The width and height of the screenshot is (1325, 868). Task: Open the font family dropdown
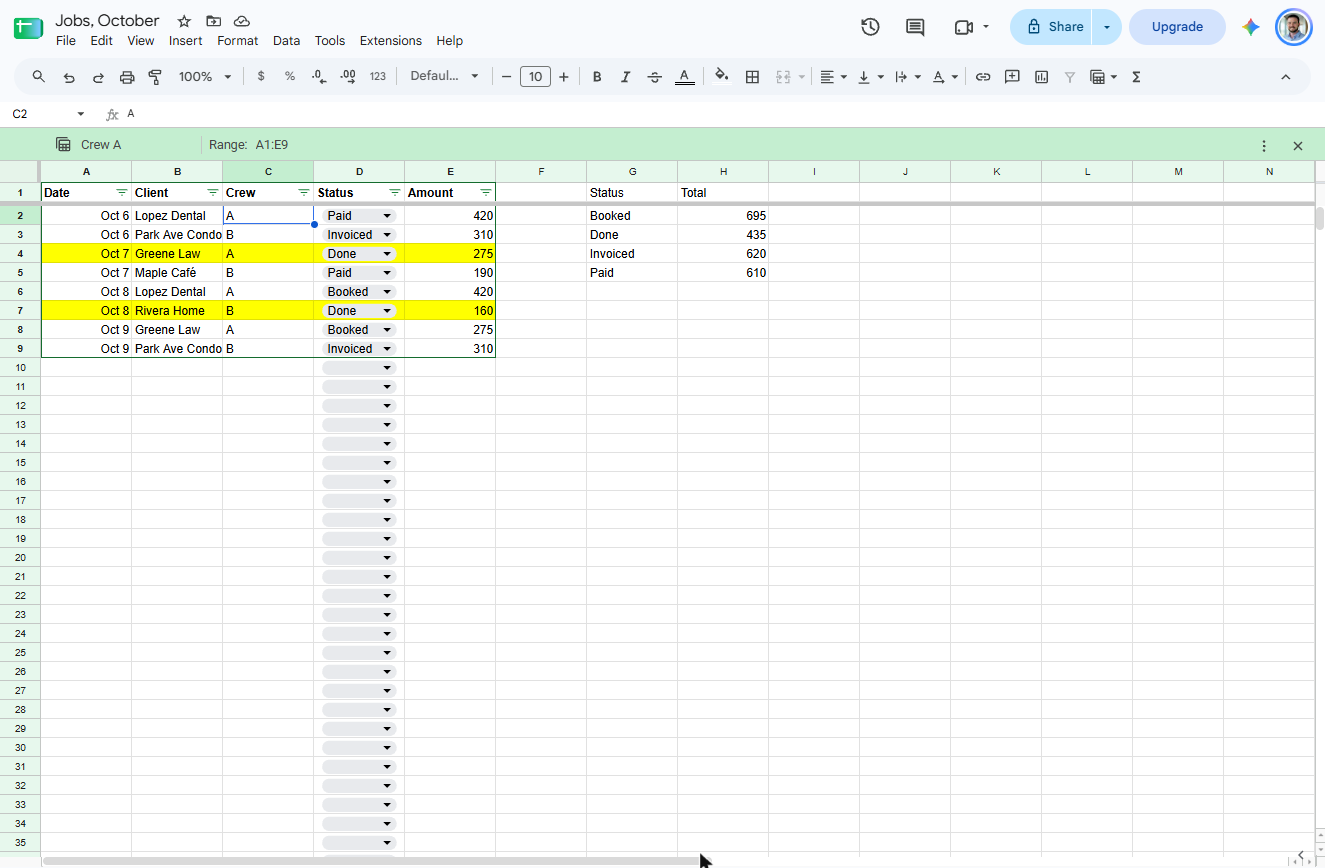coord(445,77)
